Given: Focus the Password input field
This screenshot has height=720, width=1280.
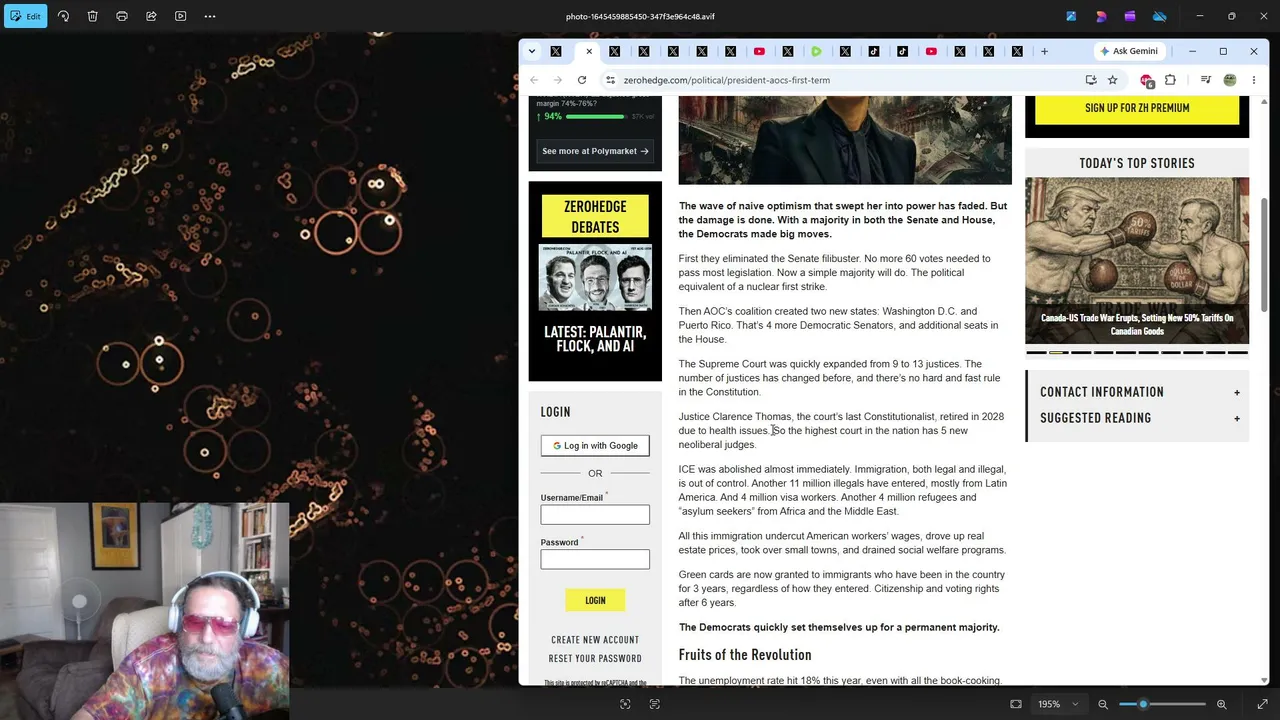Looking at the screenshot, I should tap(595, 559).
